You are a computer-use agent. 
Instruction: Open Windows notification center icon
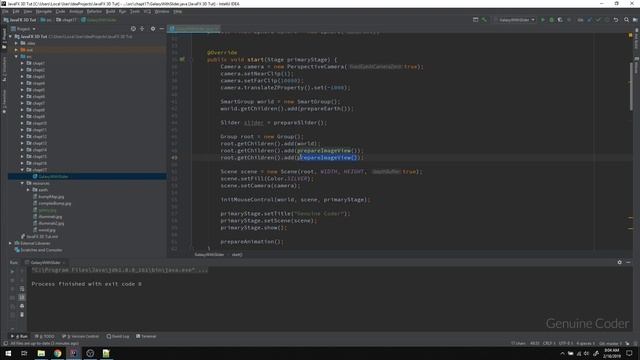(x=629, y=353)
